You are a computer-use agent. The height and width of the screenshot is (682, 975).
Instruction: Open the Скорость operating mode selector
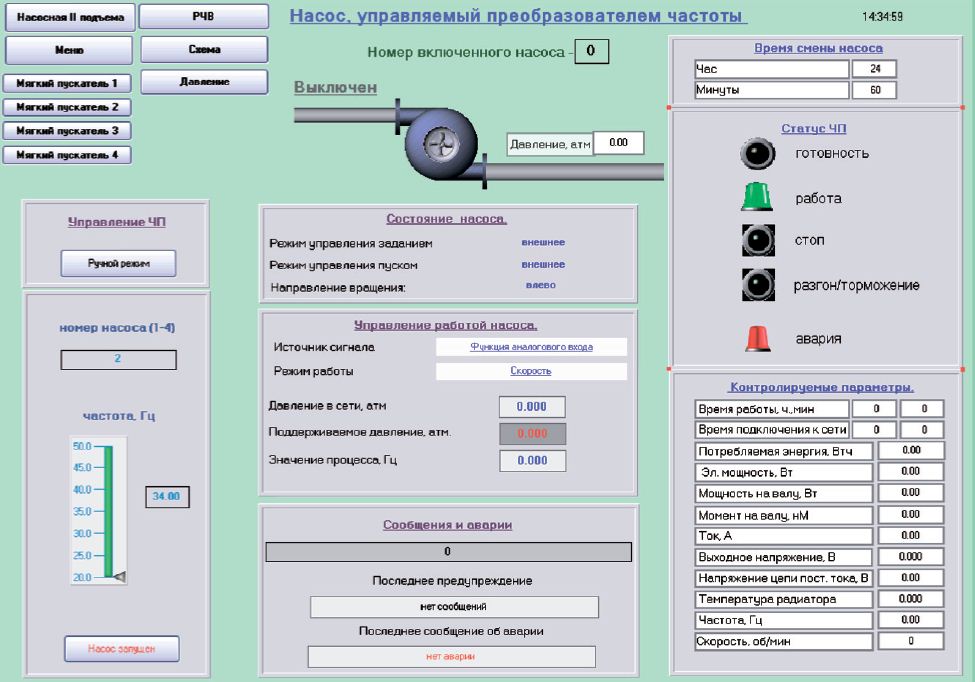coord(531,371)
